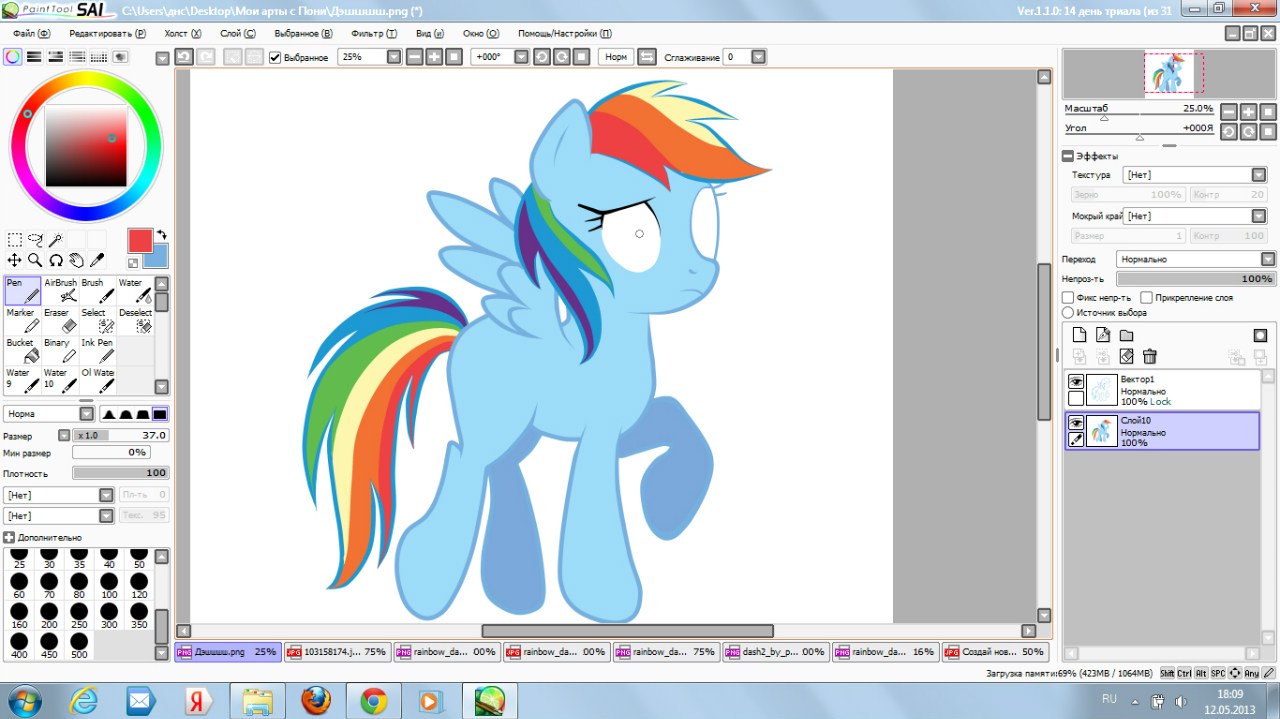Screen dimensions: 1280x719
Task: Open the Текстура dropdown
Action: click(x=1194, y=175)
